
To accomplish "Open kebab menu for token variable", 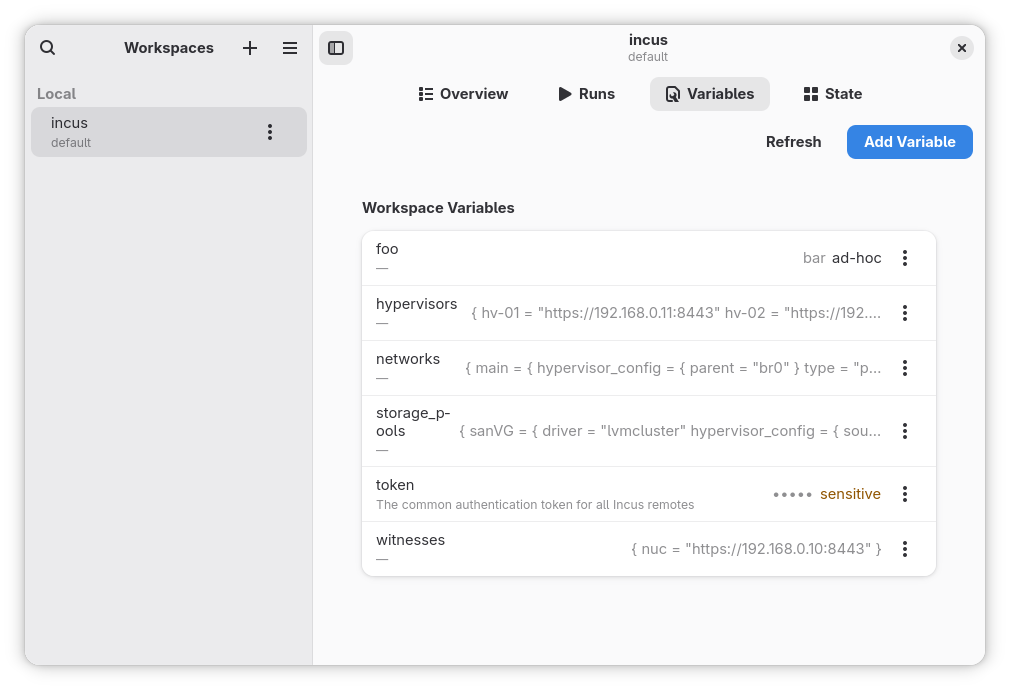I will (905, 494).
